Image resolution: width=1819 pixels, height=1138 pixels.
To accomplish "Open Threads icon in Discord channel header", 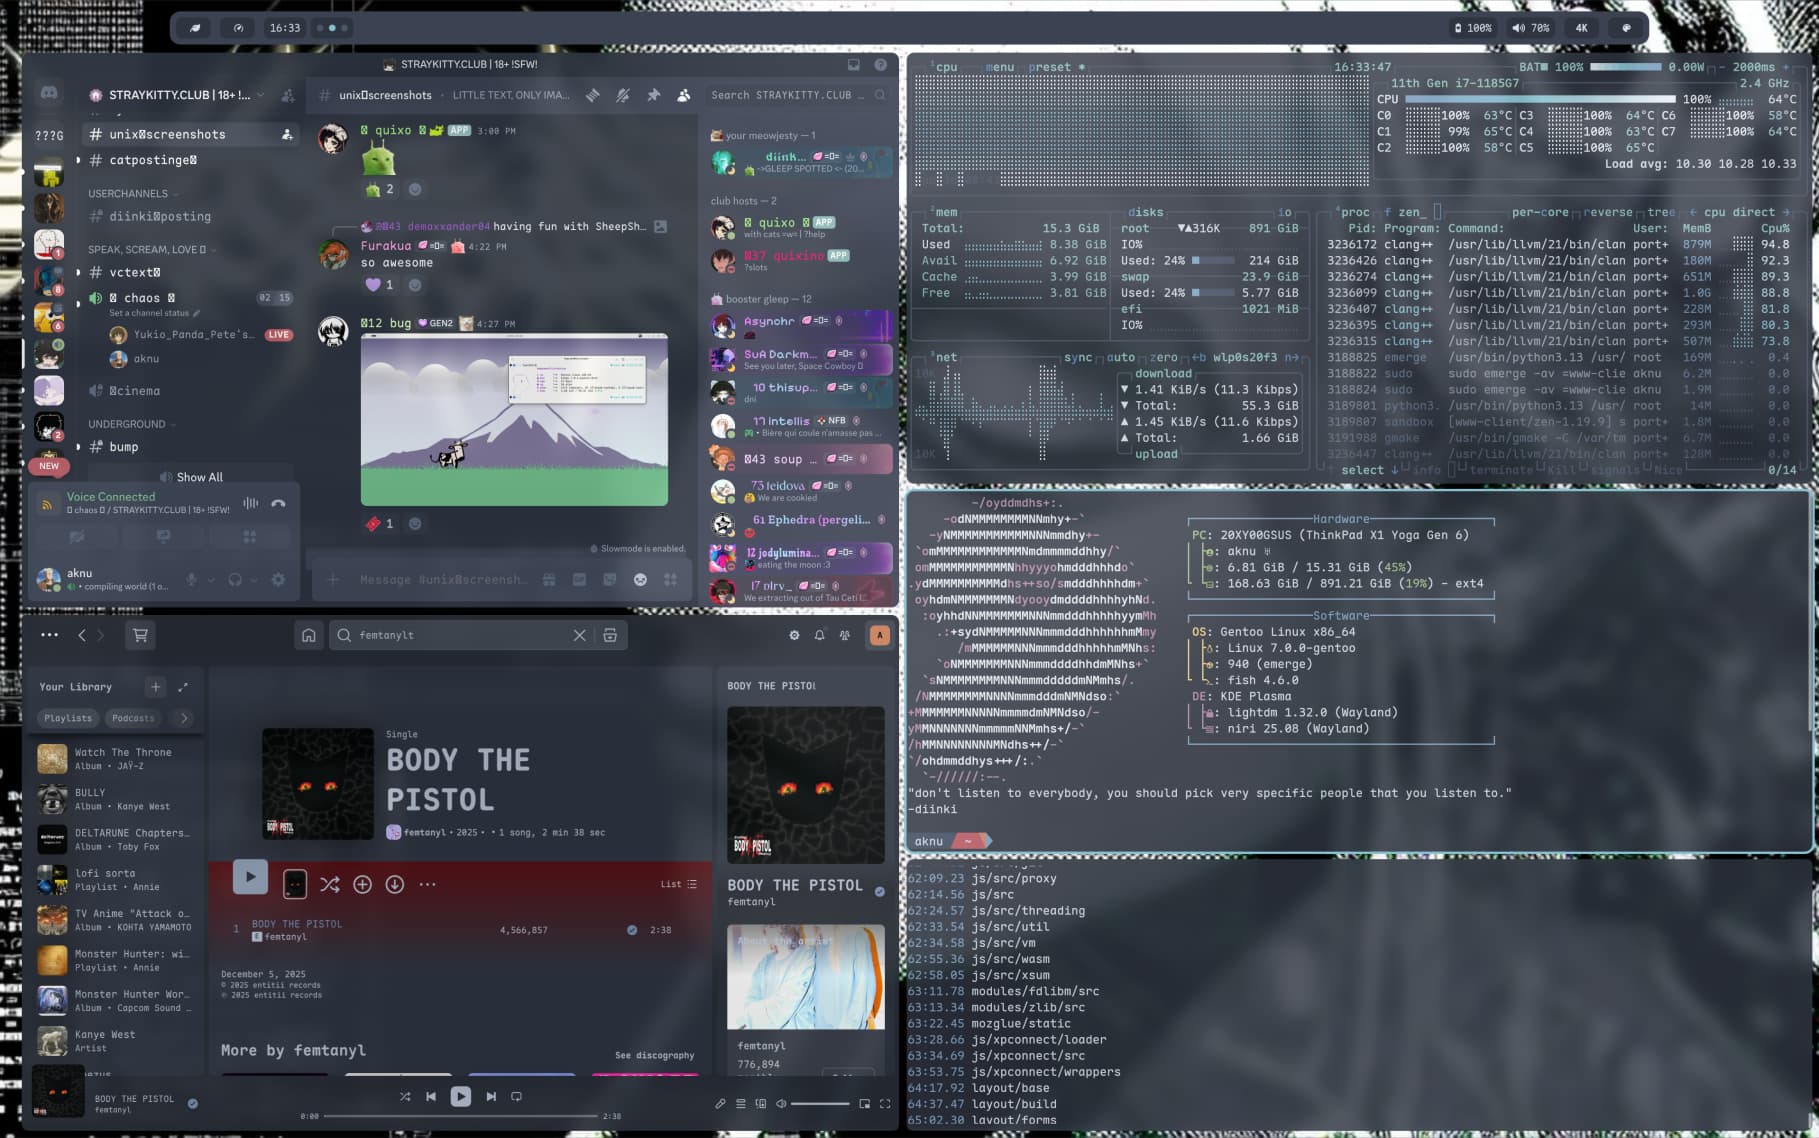I will [x=593, y=95].
